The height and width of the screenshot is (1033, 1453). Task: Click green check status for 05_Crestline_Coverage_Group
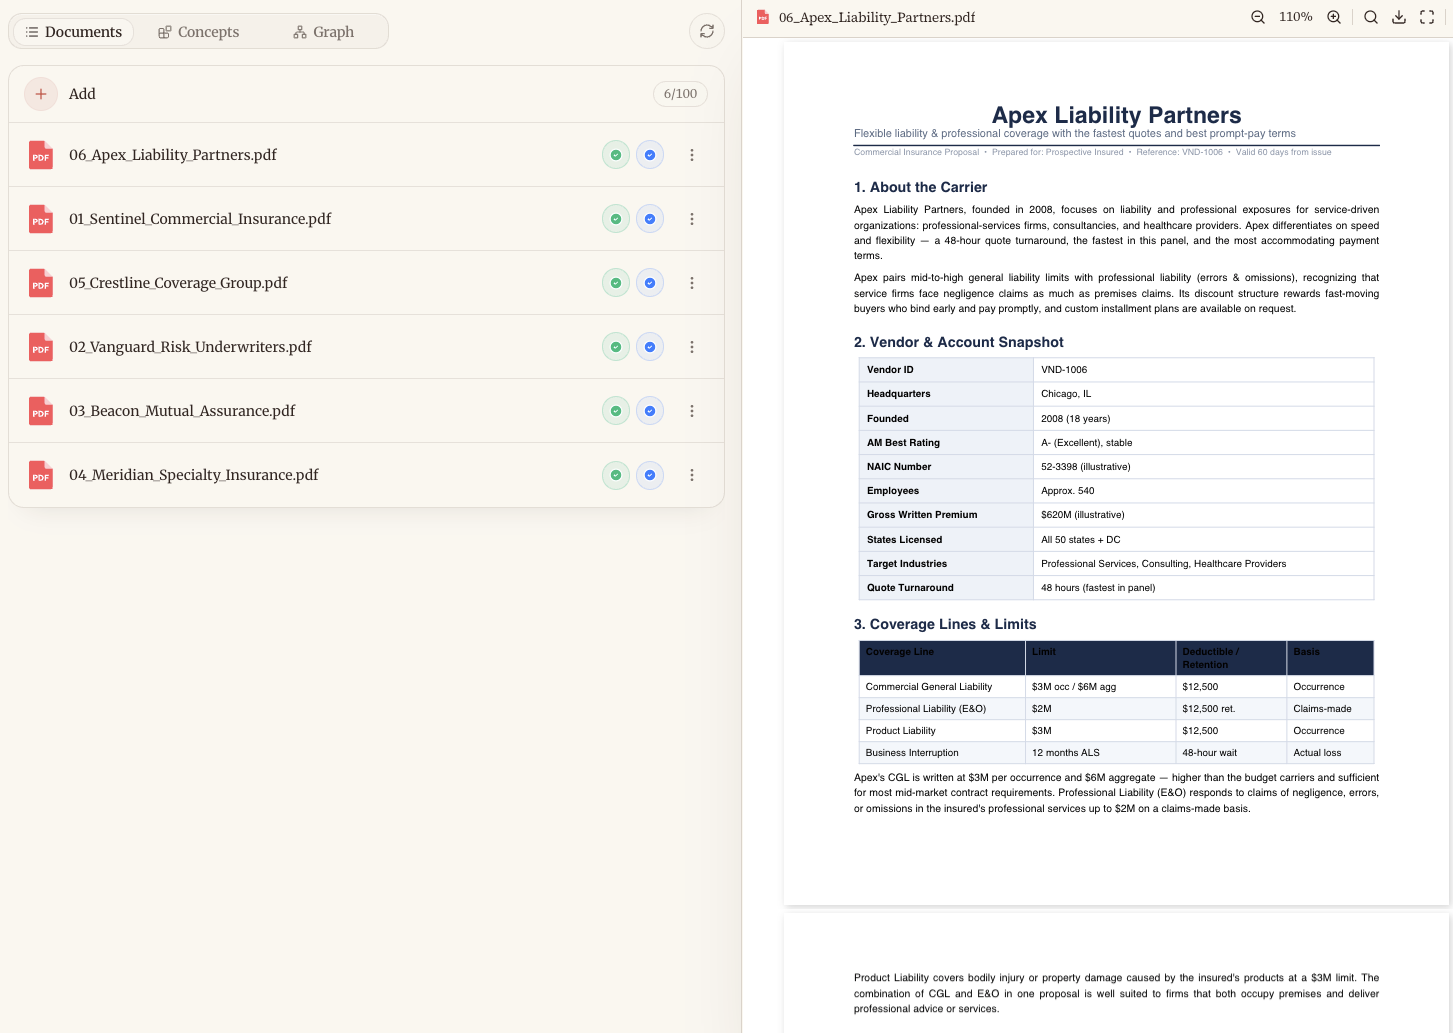[x=616, y=283]
